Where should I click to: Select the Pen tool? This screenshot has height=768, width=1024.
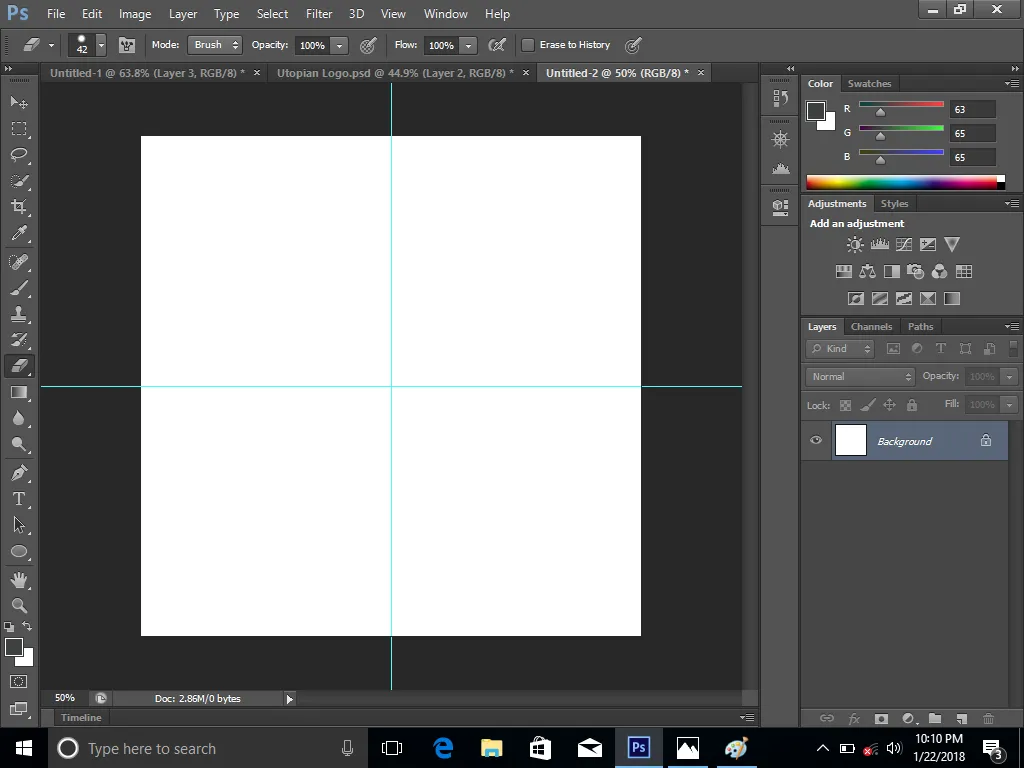19,472
